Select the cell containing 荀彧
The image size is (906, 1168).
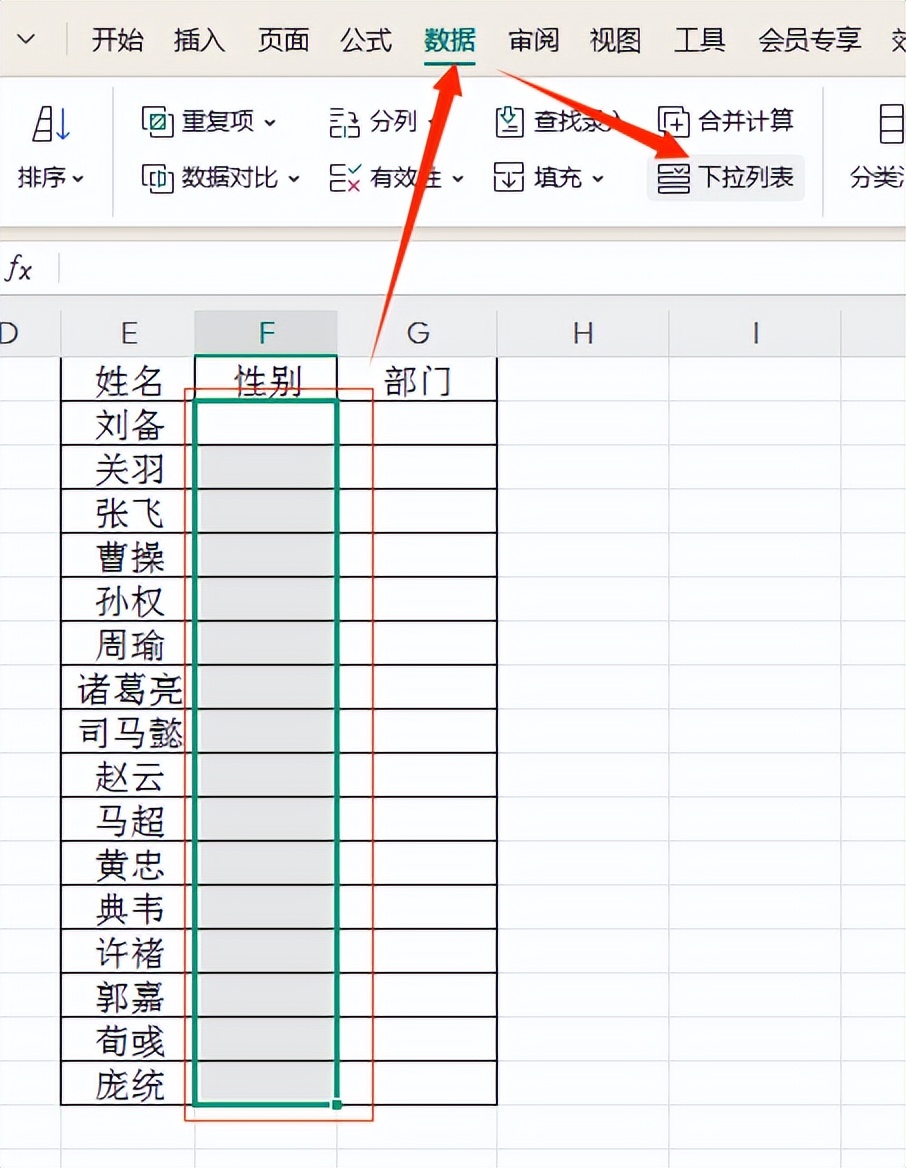[128, 1039]
